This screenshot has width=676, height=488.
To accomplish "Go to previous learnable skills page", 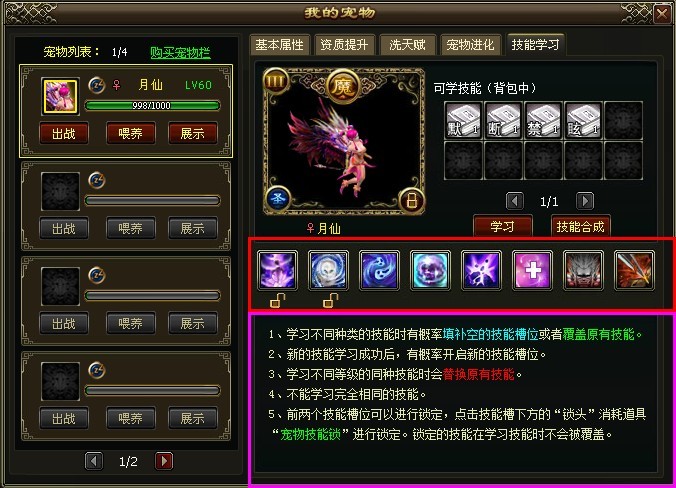I will pos(514,201).
